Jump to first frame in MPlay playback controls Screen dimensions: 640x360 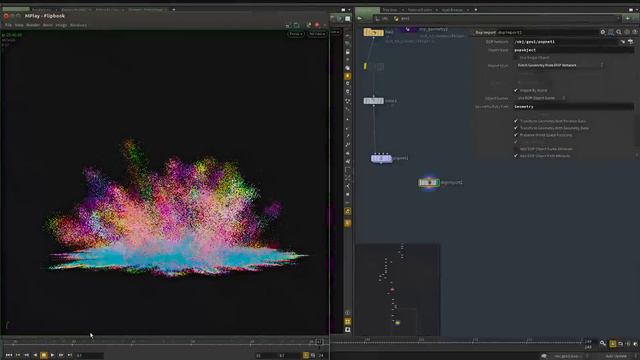(9, 355)
